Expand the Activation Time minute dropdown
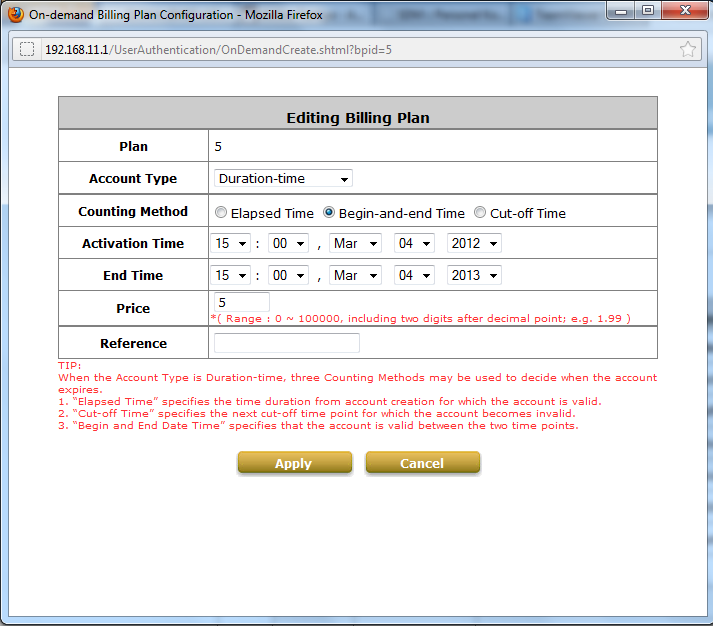 coord(288,244)
